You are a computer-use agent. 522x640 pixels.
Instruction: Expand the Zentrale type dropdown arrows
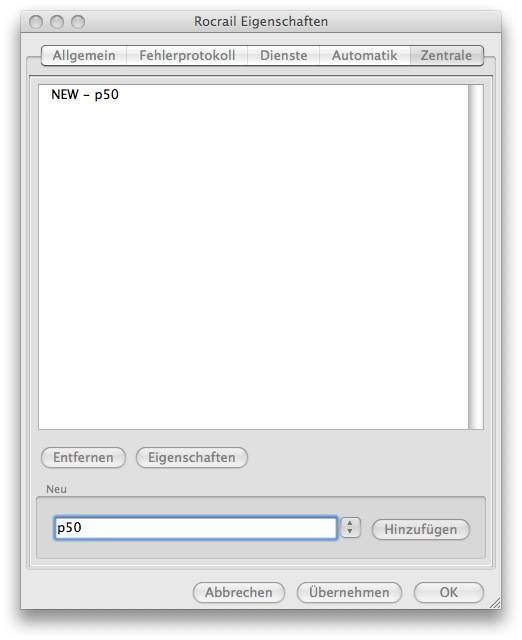click(350, 528)
